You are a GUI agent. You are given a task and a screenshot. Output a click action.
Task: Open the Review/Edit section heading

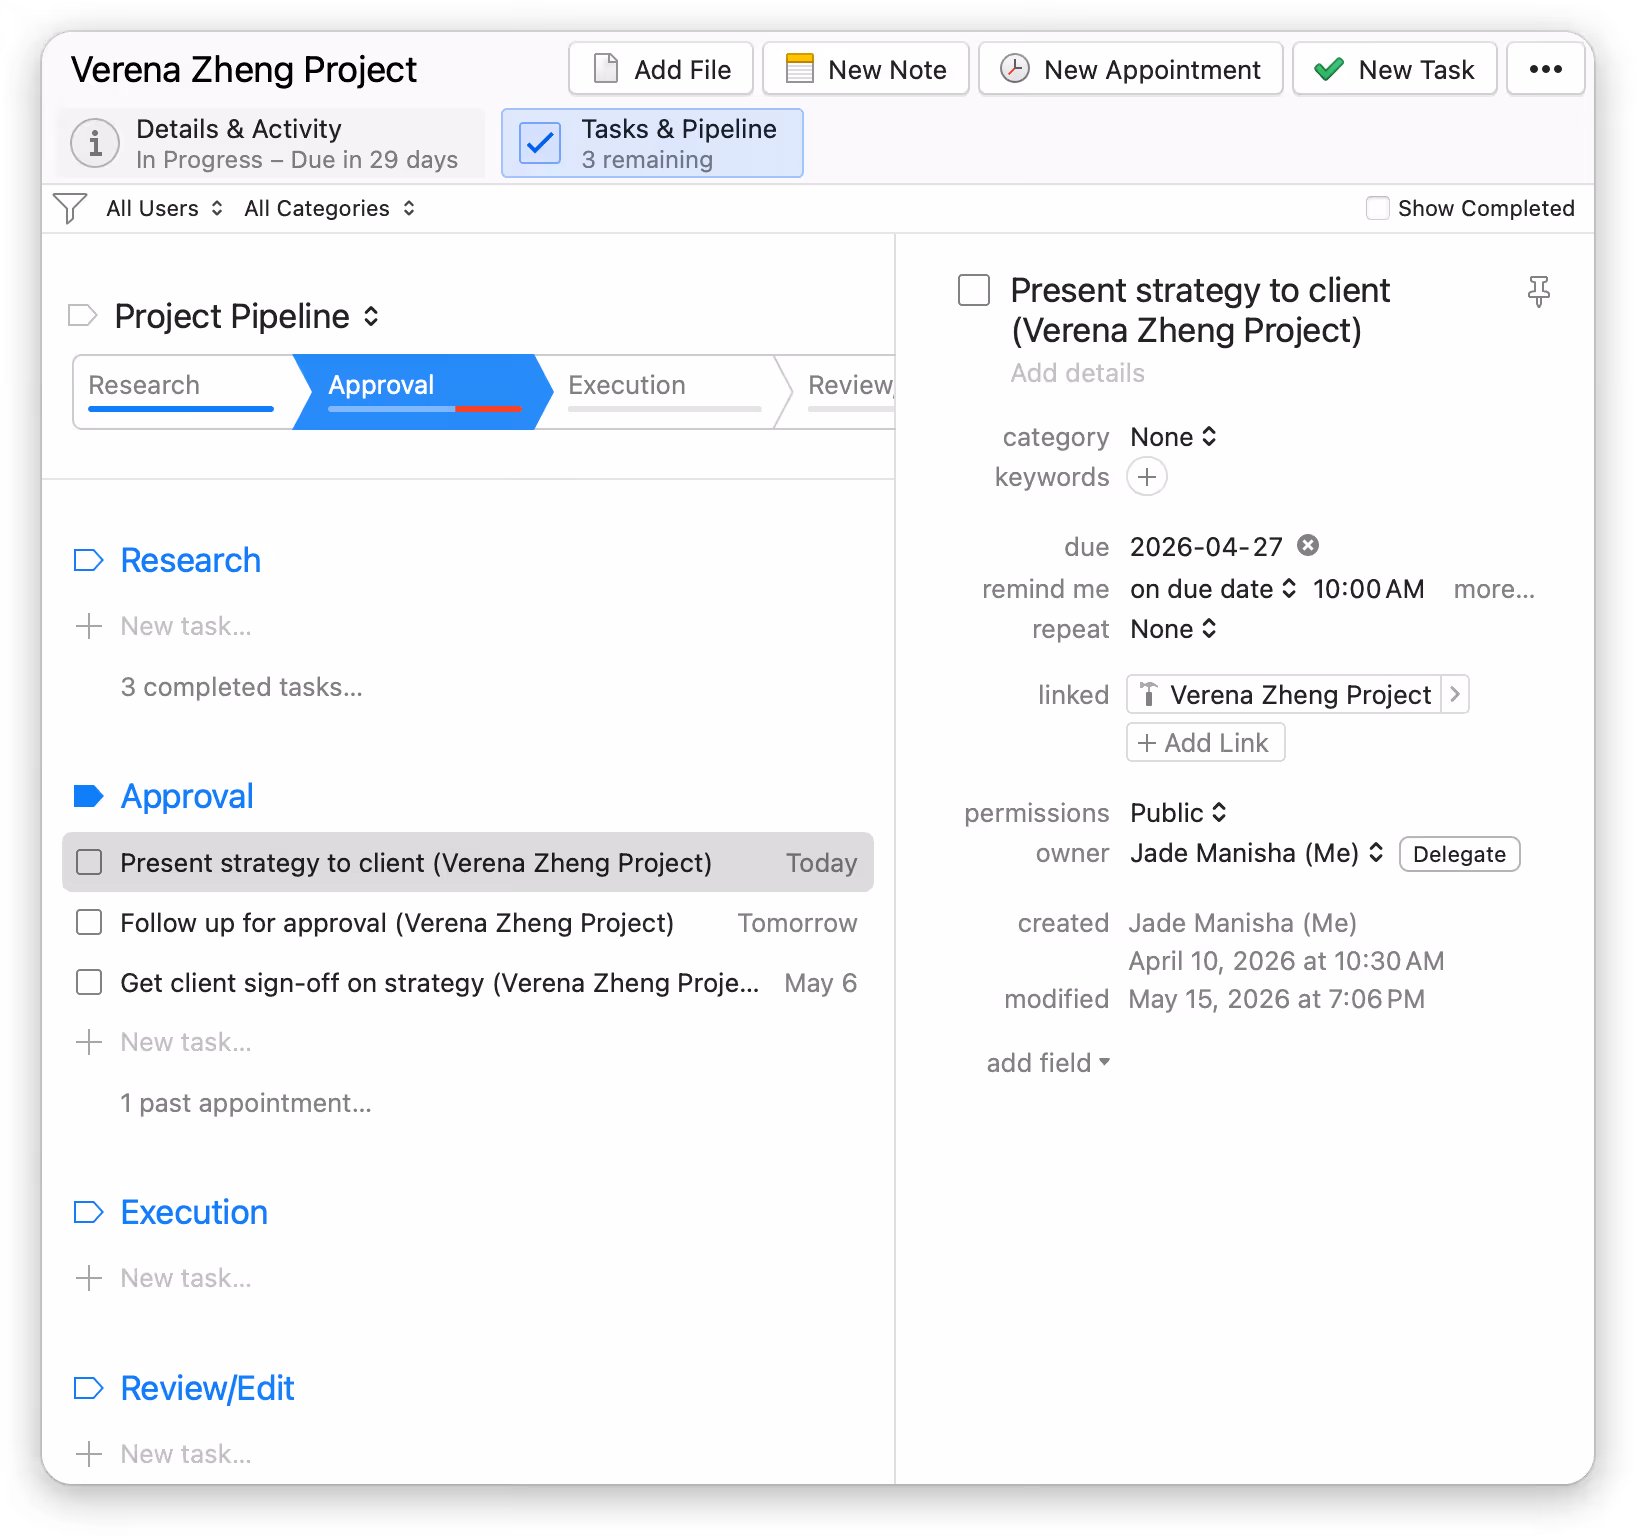[x=207, y=1388]
